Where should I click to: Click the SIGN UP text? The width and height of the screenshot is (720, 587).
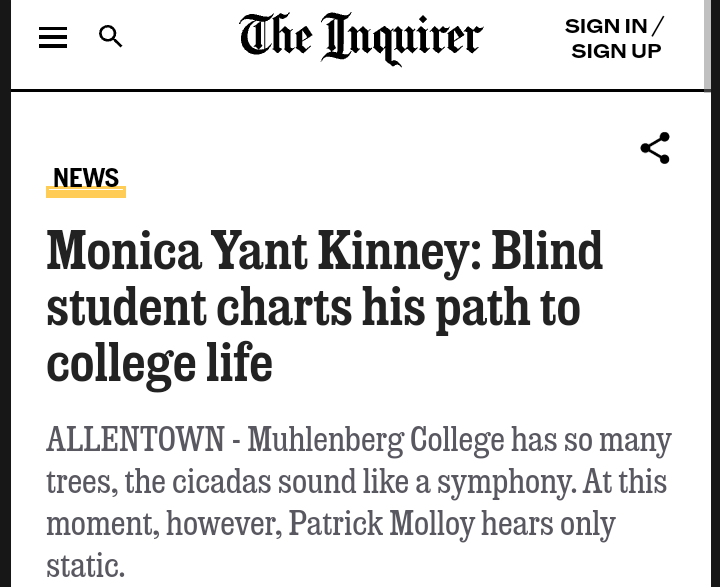[x=616, y=51]
